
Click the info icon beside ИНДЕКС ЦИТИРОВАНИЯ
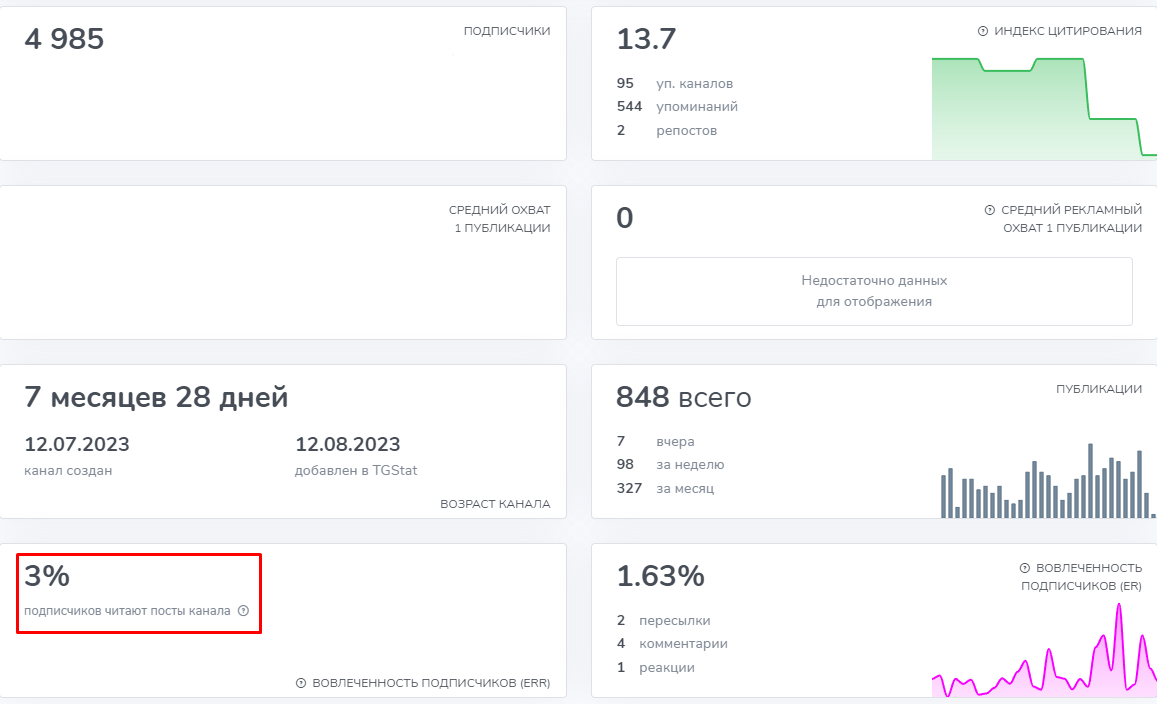(983, 31)
